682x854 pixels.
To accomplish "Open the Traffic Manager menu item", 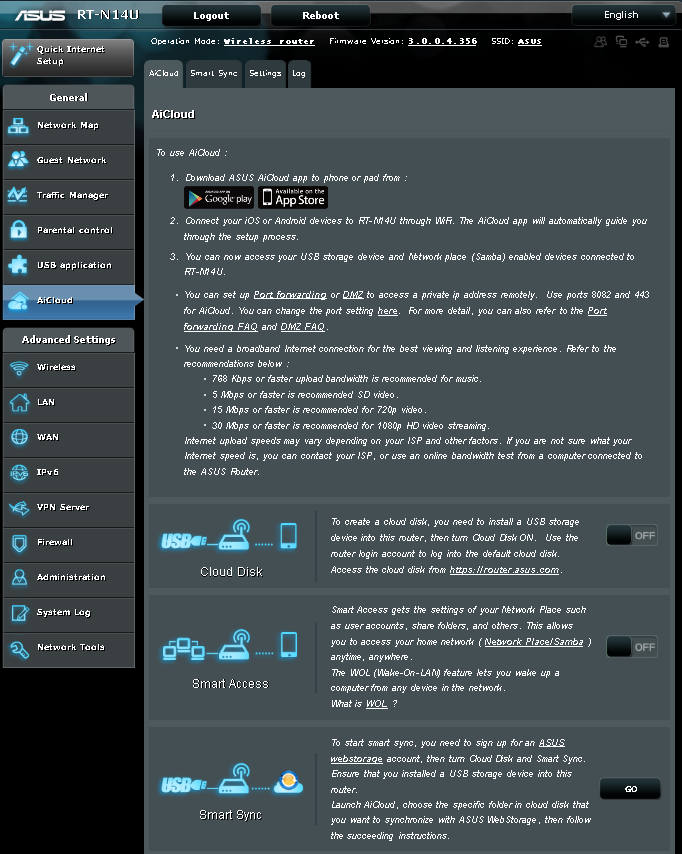I will (69, 196).
